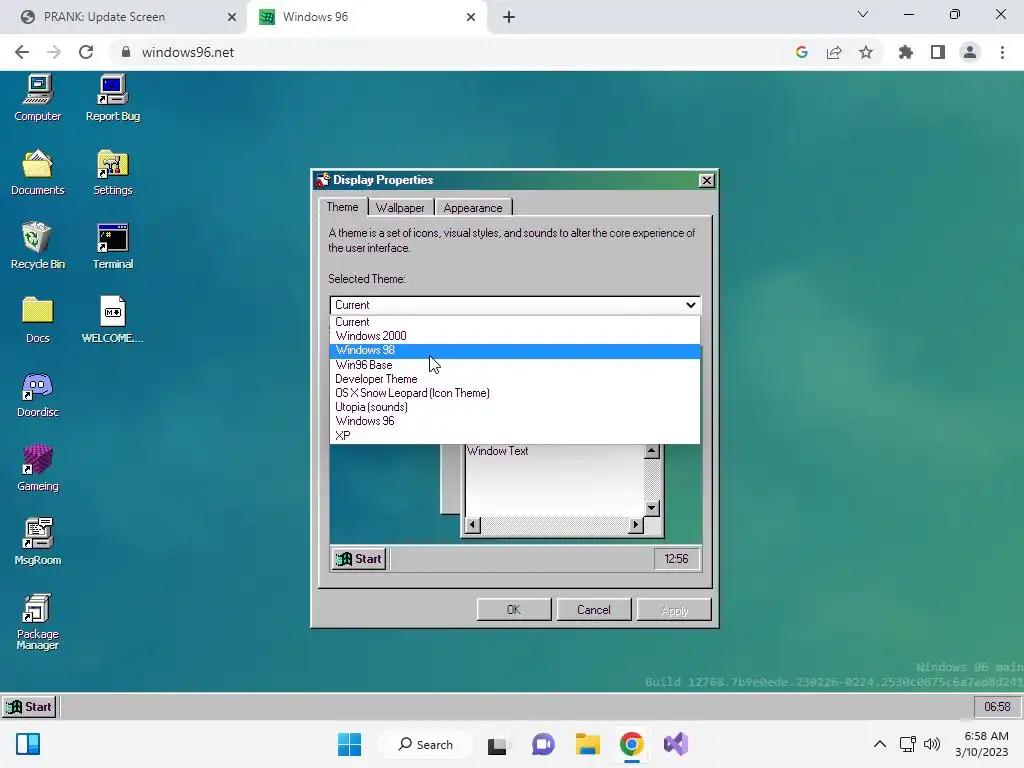
Task: Close the Windows 96 browser tab
Action: tap(471, 17)
